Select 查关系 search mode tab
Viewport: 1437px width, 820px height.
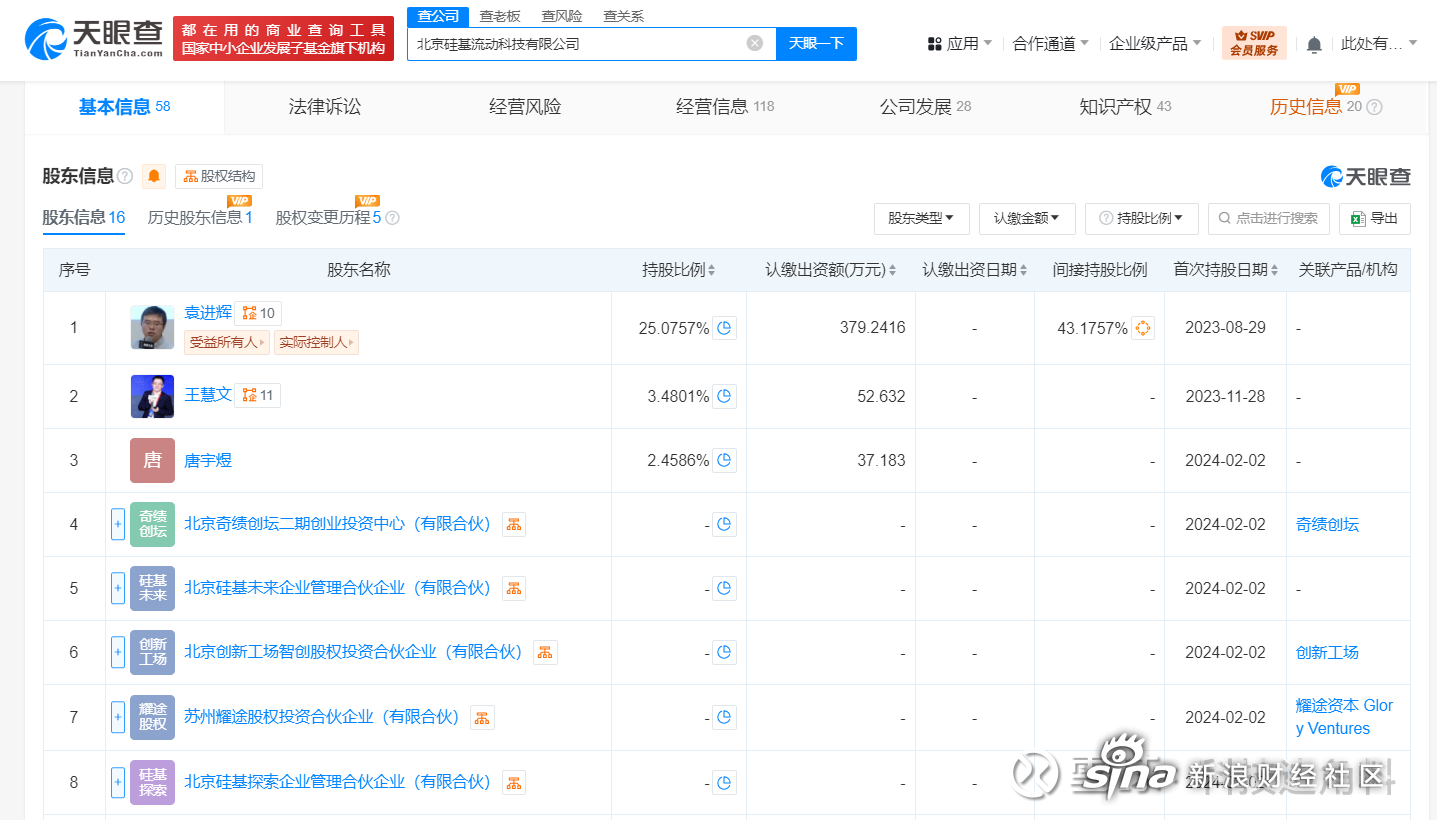pyautogui.click(x=624, y=16)
